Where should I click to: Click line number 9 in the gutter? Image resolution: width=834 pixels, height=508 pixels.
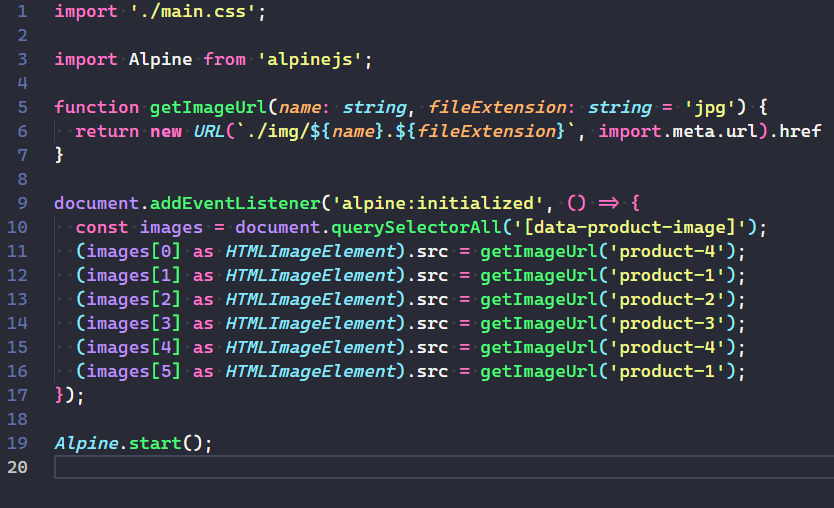[x=22, y=203]
